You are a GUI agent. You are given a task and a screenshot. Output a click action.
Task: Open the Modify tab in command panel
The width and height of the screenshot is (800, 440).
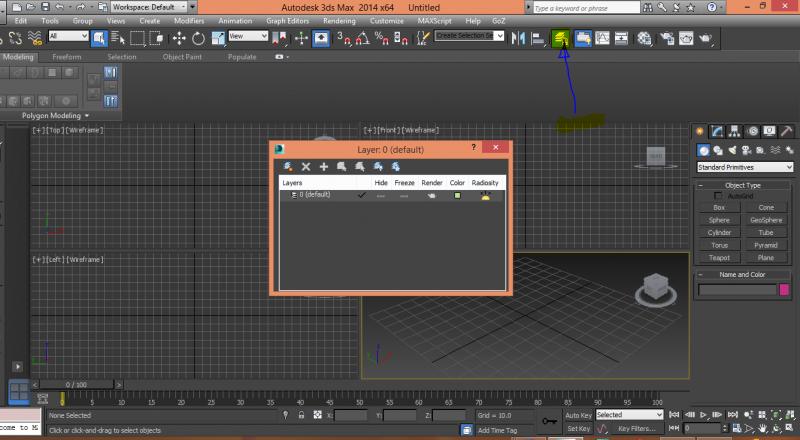tap(717, 131)
